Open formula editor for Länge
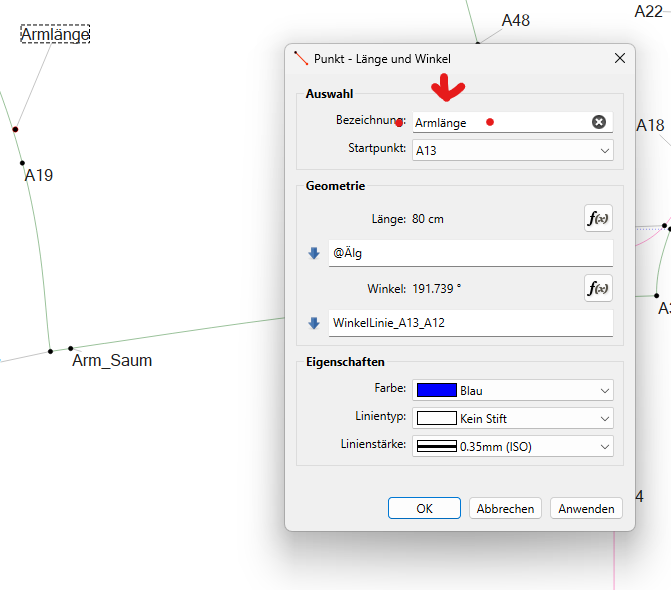Image resolution: width=671 pixels, height=590 pixels. pyautogui.click(x=598, y=218)
